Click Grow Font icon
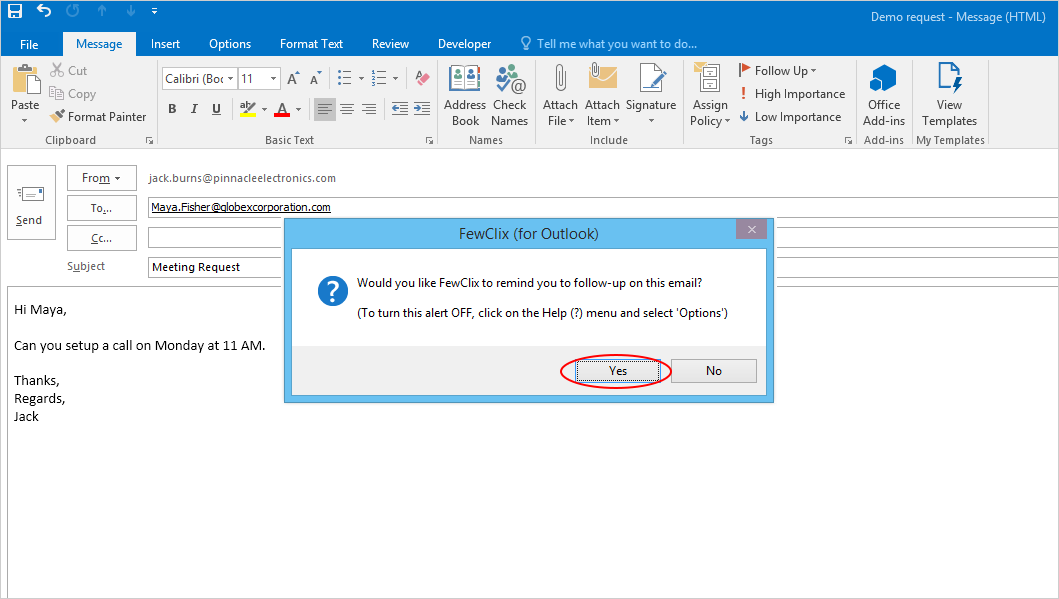This screenshot has width=1059, height=599. (x=293, y=79)
